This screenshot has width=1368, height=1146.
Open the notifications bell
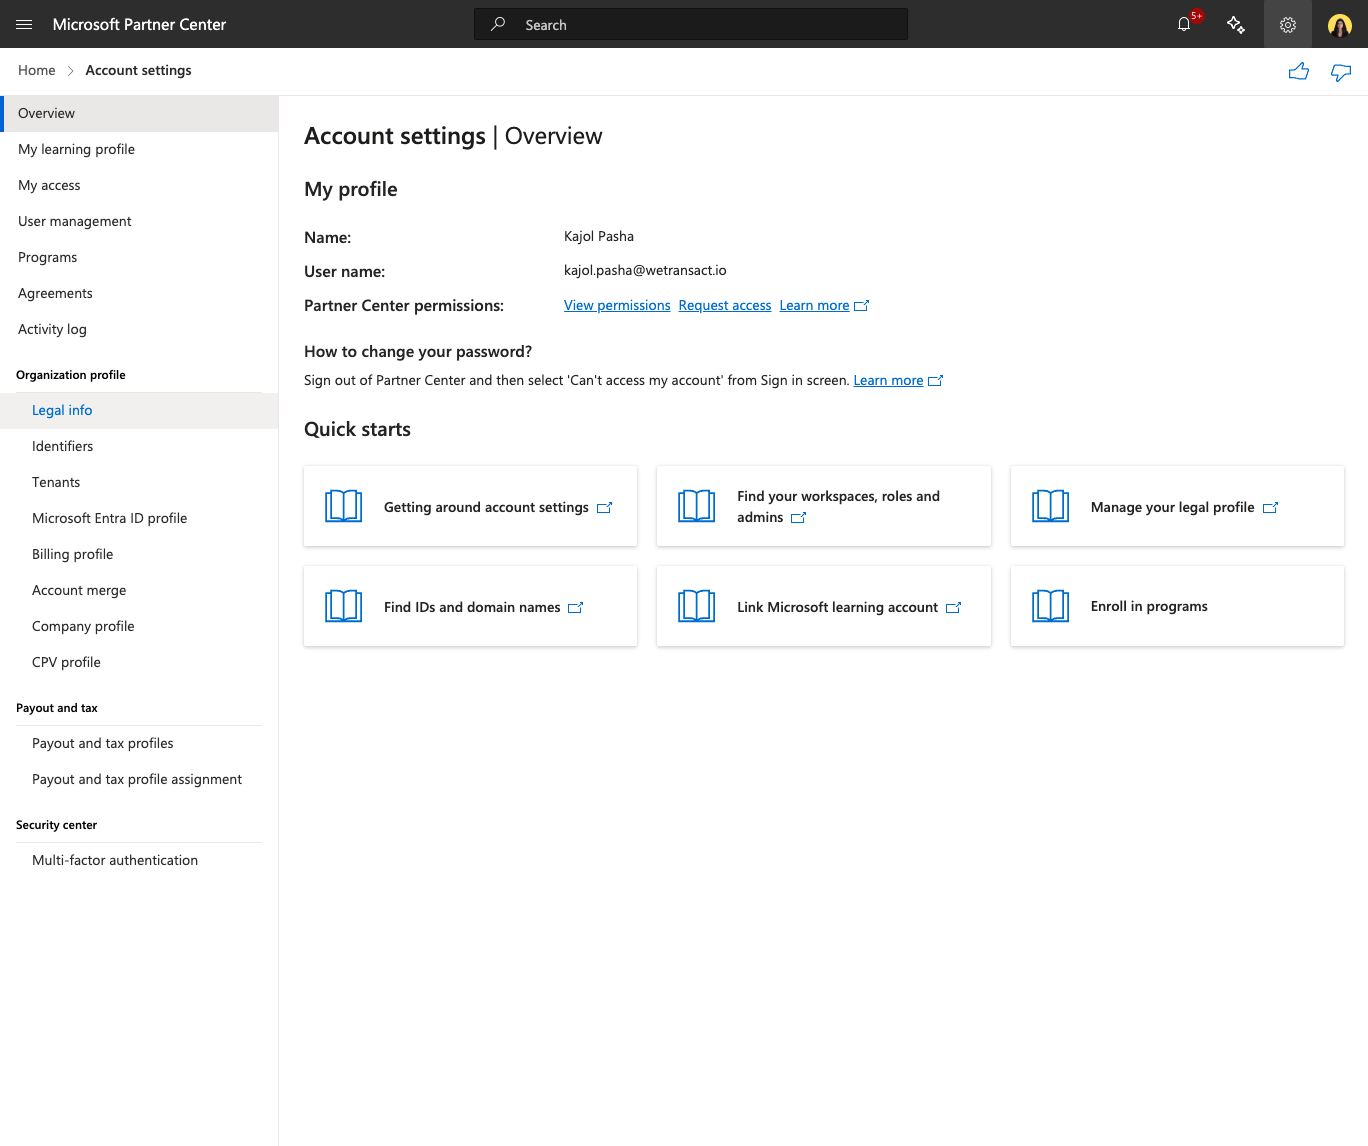click(1185, 24)
